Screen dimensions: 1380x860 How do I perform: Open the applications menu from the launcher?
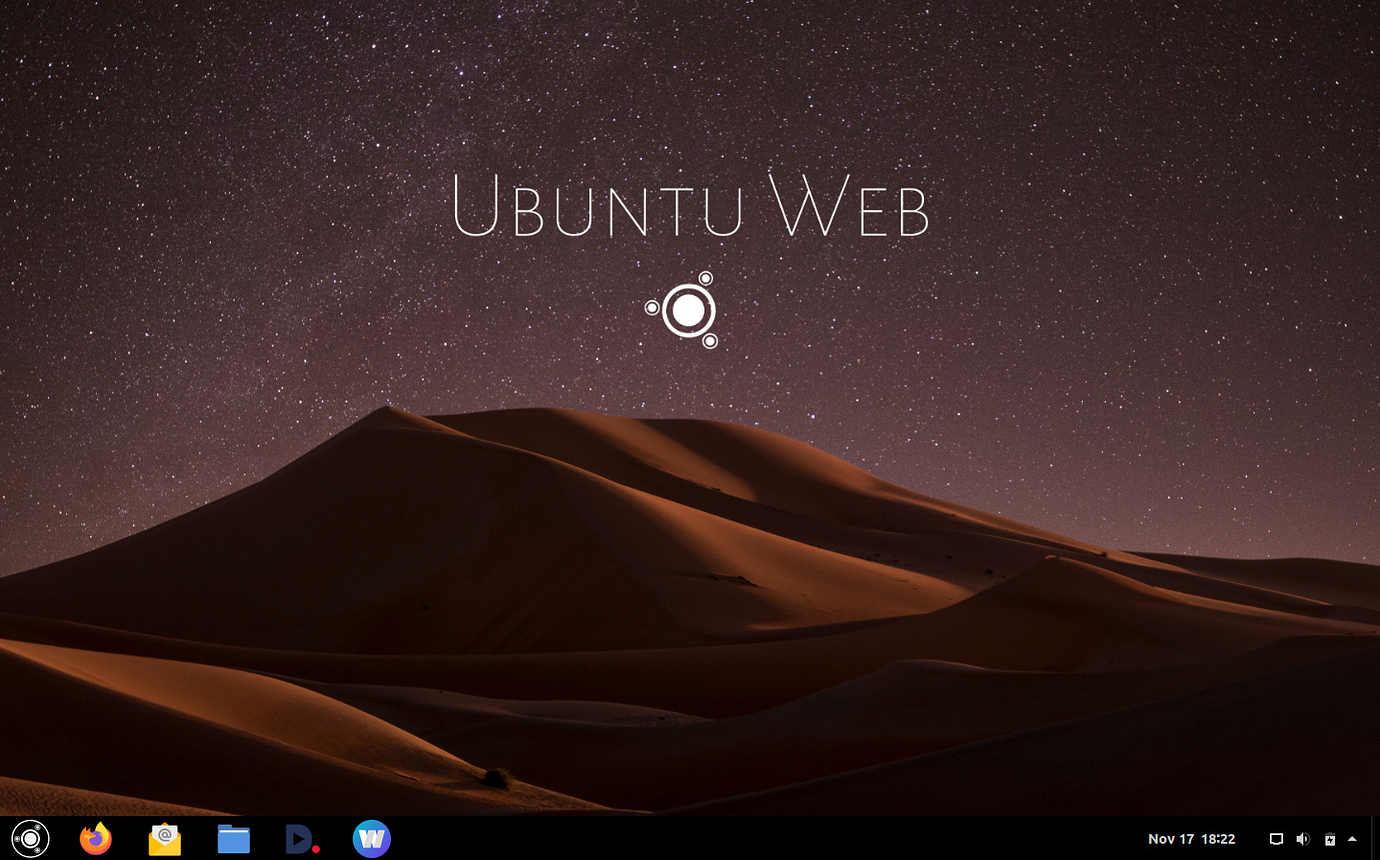point(30,839)
